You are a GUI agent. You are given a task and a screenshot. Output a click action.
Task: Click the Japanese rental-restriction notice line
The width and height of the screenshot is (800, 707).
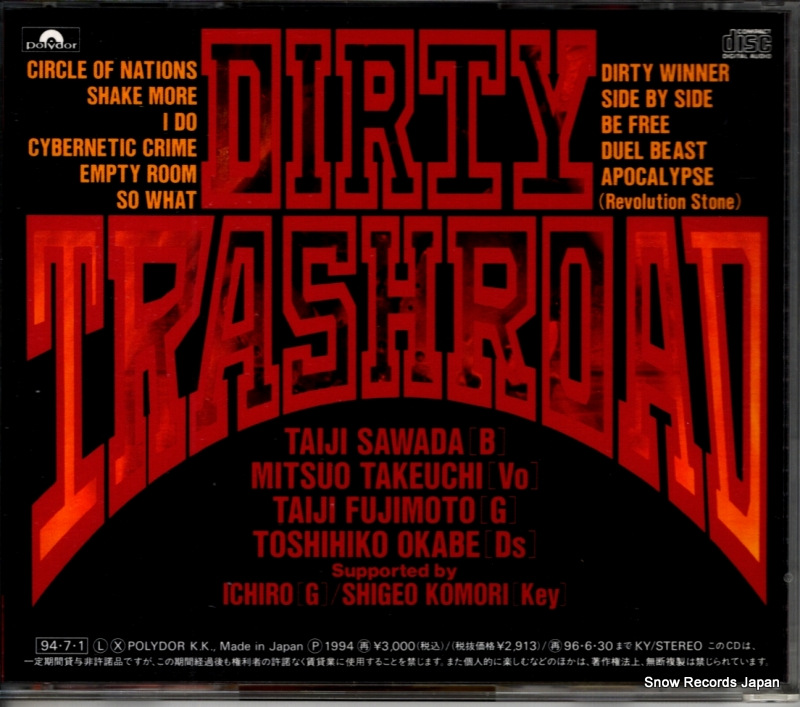point(396,662)
